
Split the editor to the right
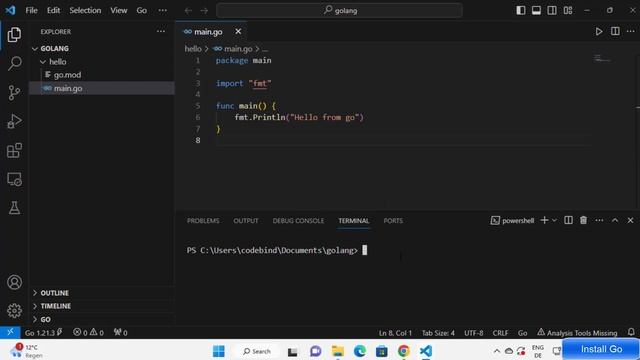pos(615,31)
